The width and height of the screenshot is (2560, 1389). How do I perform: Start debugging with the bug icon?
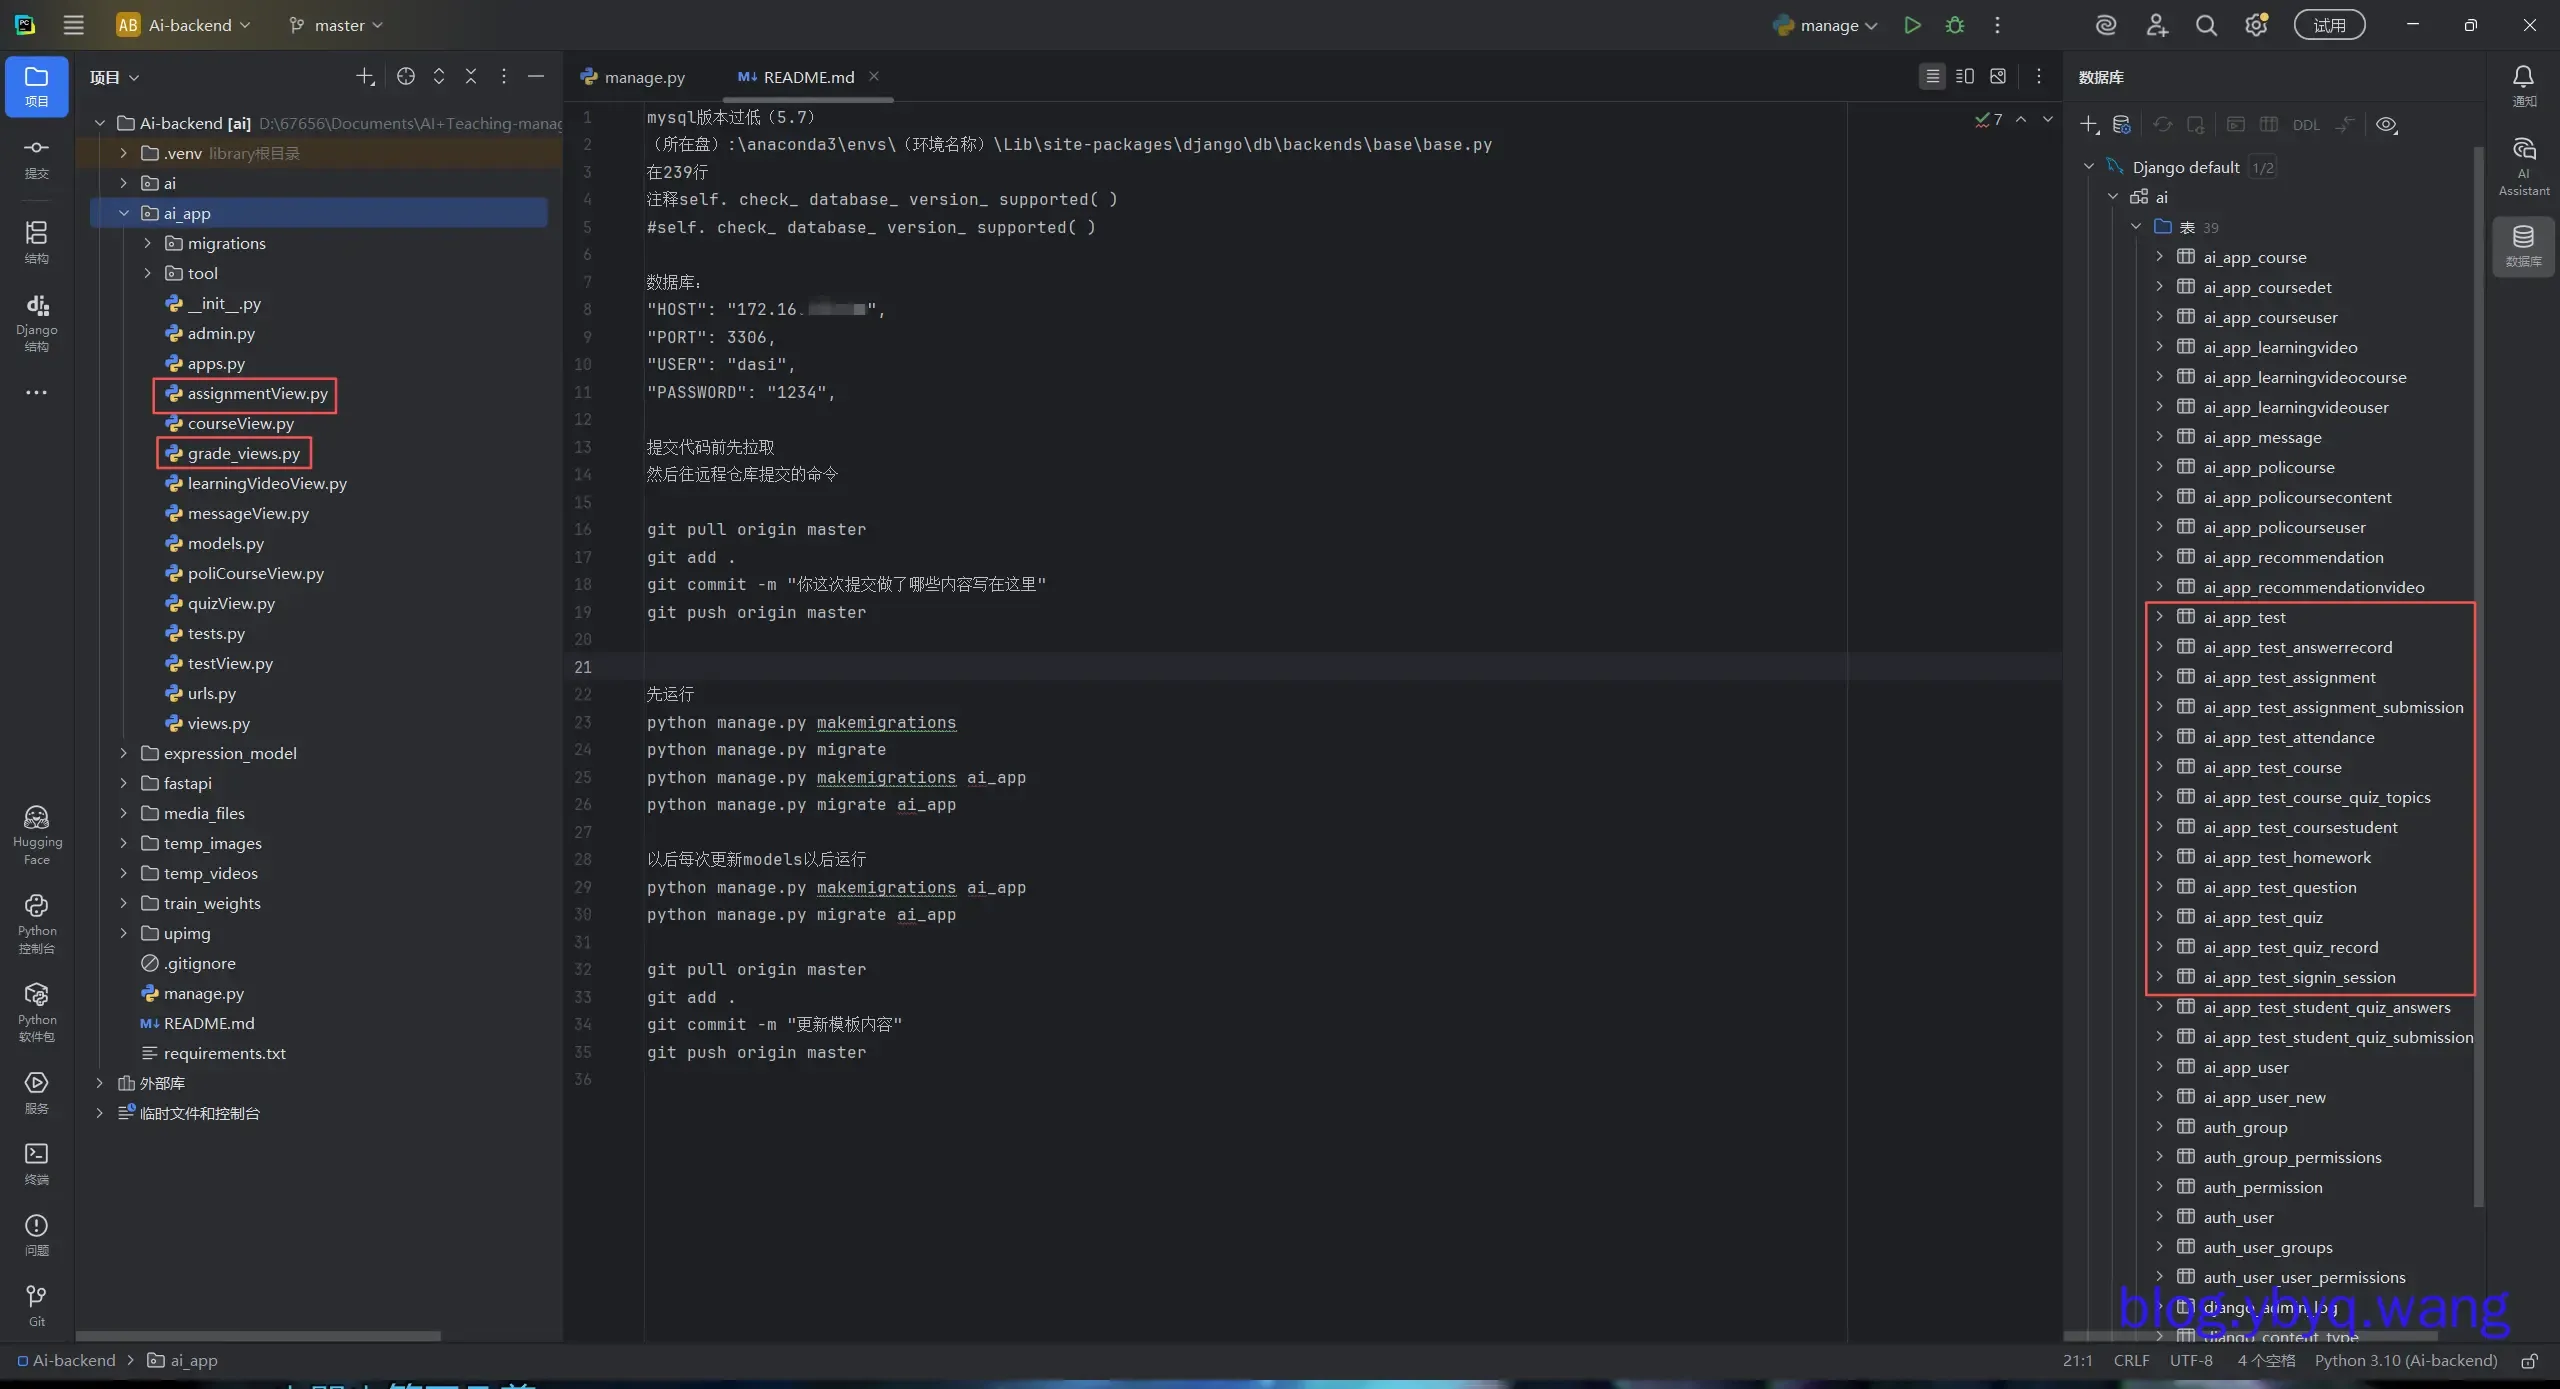coord(1955,25)
